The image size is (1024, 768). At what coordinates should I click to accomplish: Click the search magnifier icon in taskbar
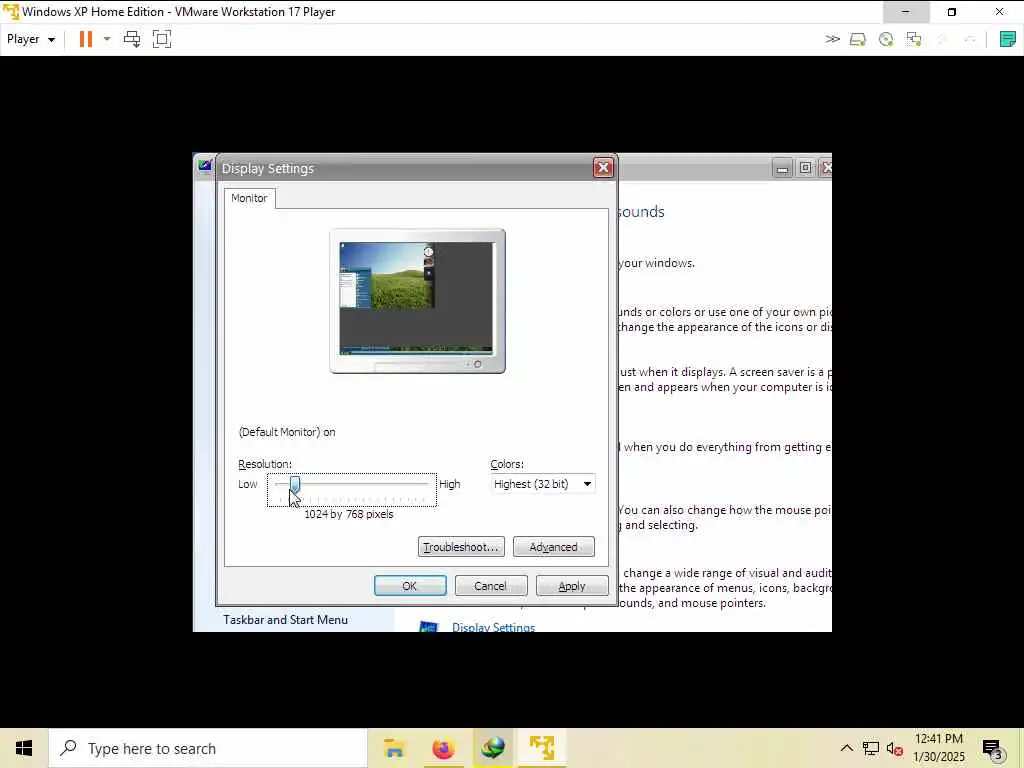69,748
